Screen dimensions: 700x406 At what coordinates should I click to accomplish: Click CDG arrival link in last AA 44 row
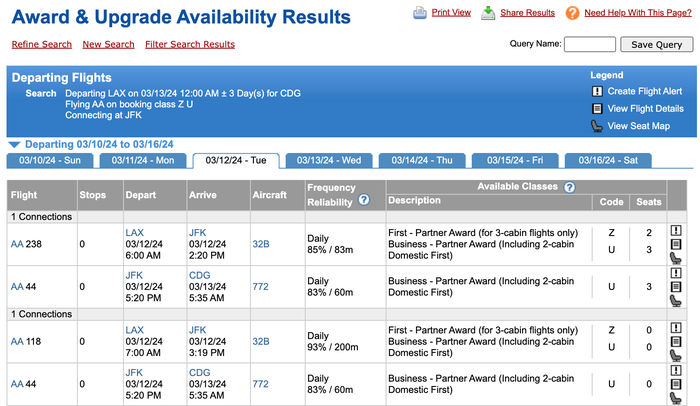click(x=200, y=373)
